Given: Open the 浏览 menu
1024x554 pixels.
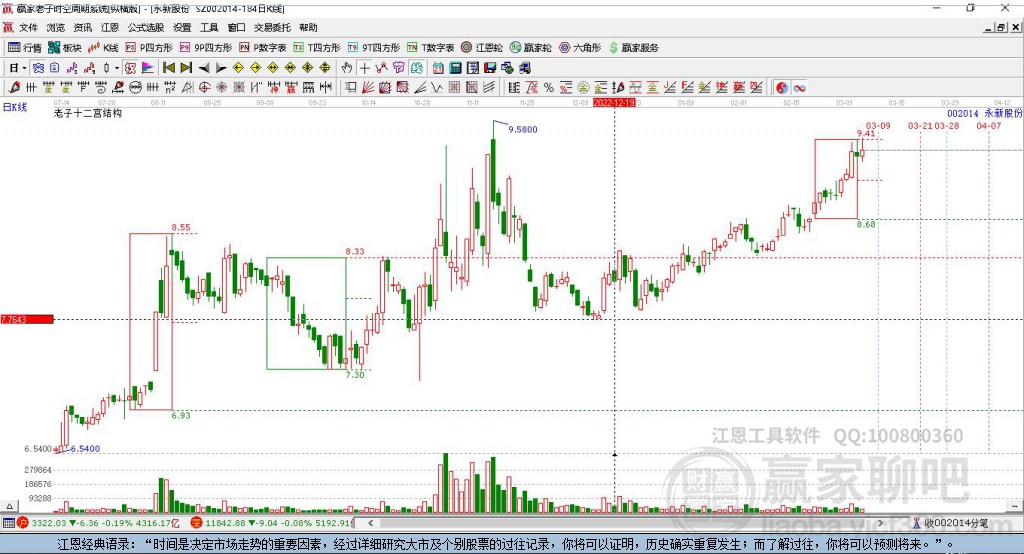Looking at the screenshot, I should tap(56, 27).
